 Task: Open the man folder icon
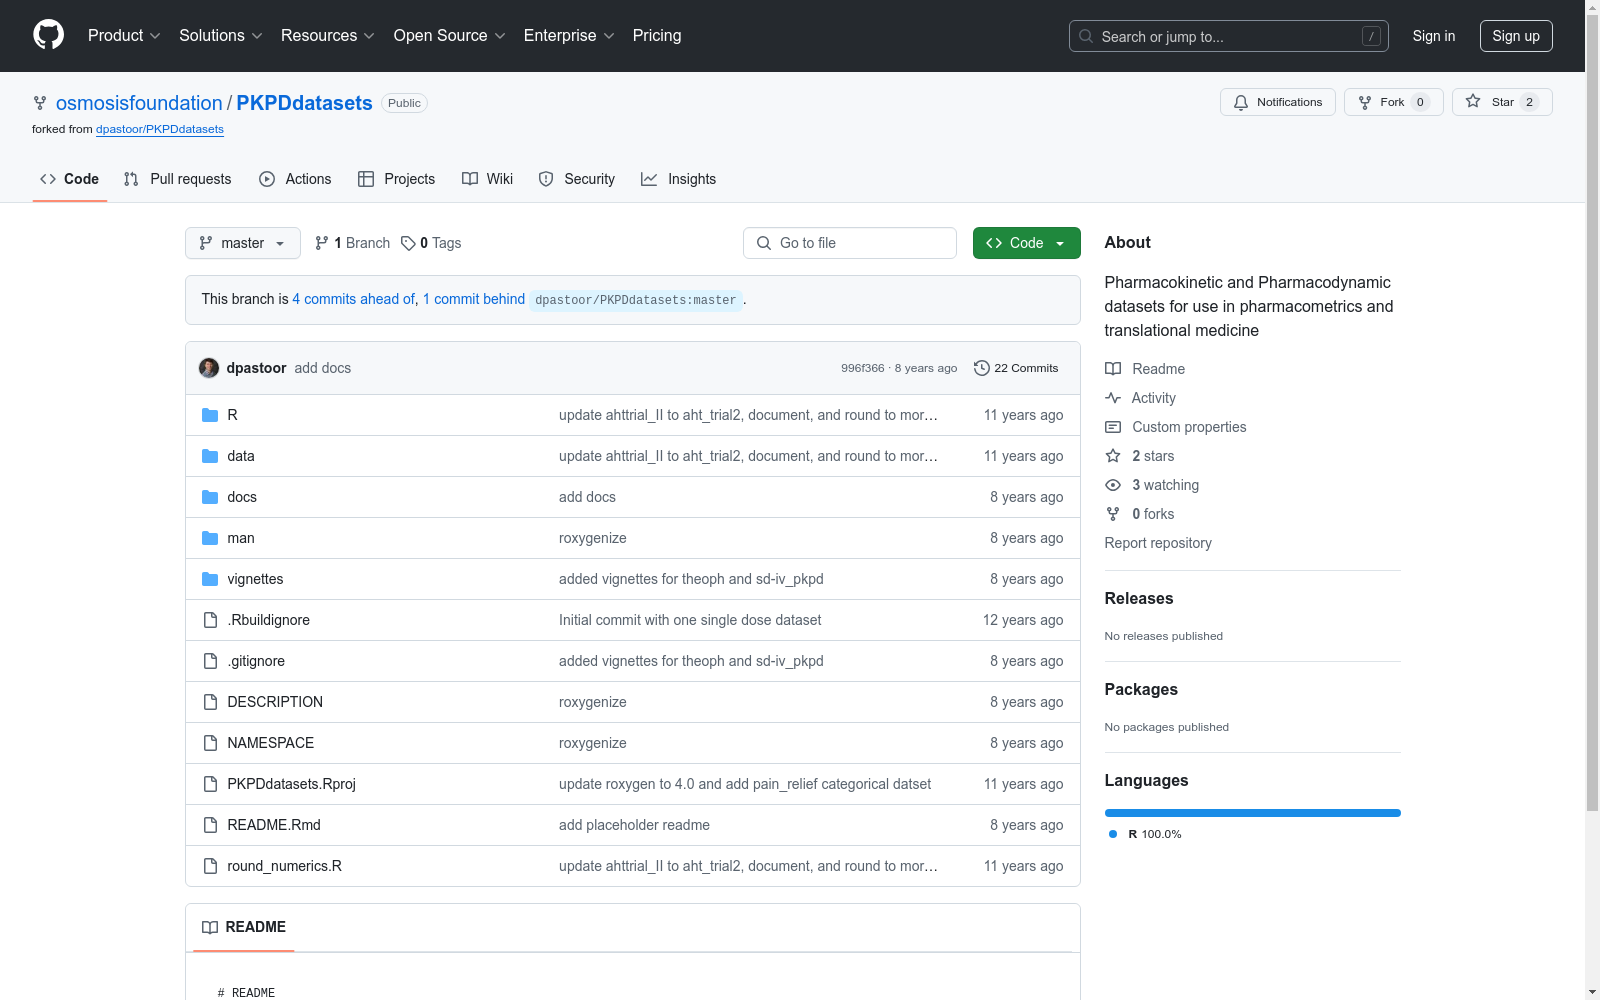tap(210, 538)
